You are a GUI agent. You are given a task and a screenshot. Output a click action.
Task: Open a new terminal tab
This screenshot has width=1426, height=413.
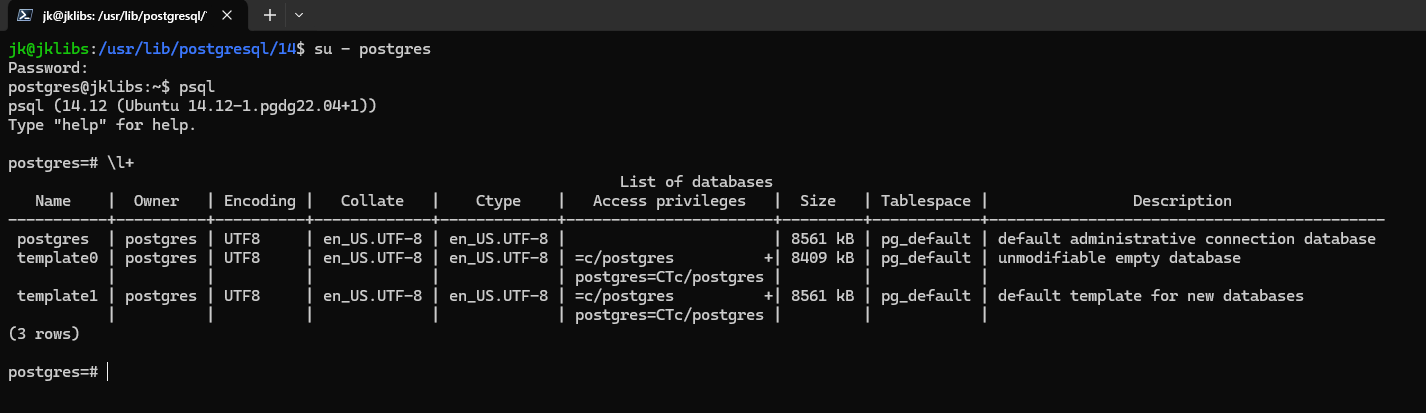pos(270,15)
